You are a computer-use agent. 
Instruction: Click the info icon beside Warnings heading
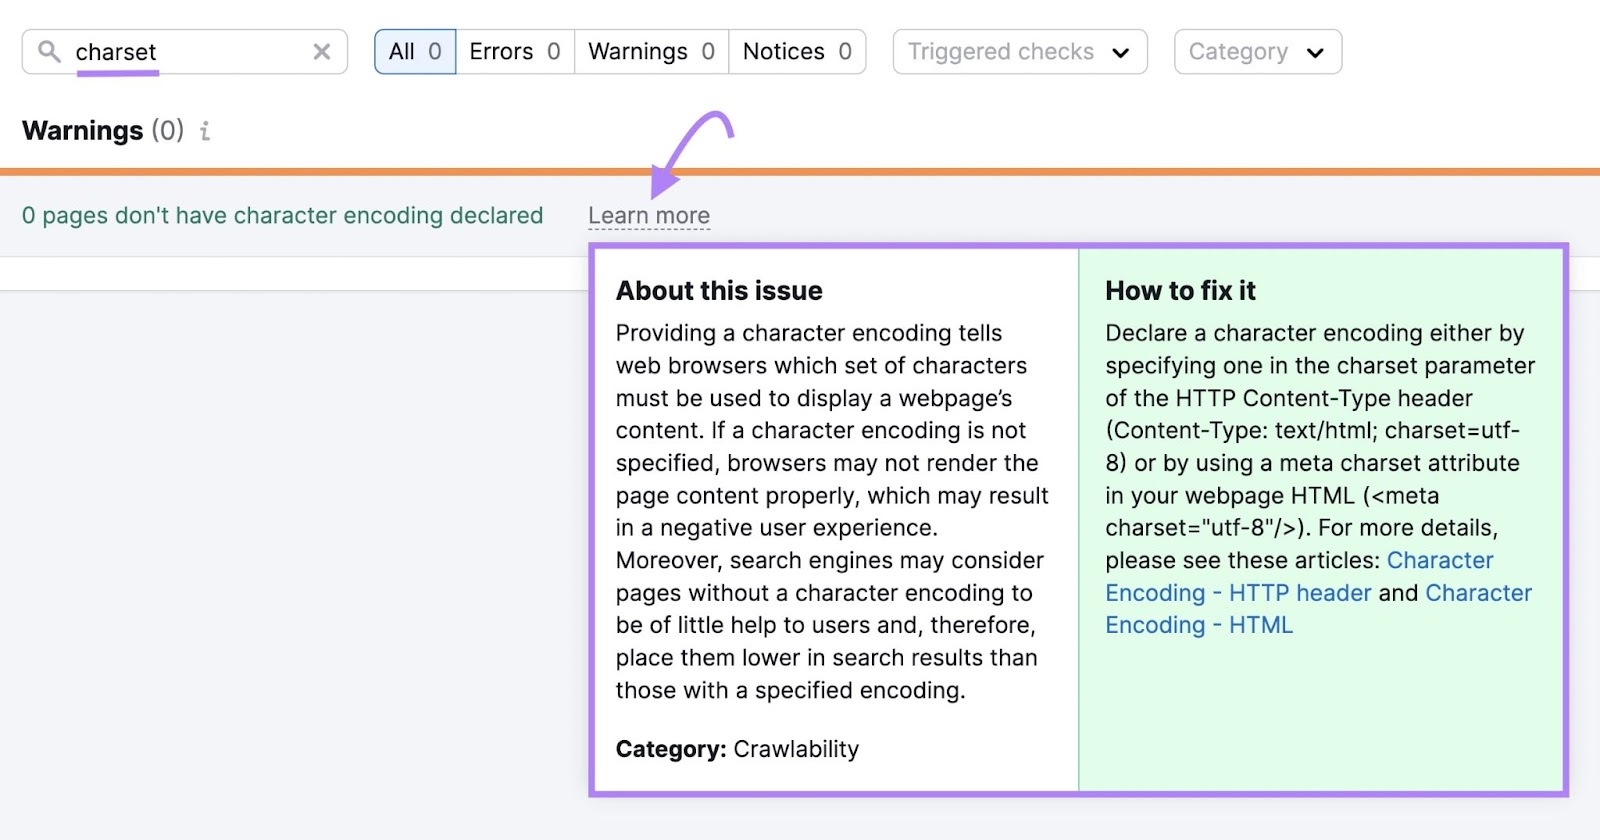[205, 131]
